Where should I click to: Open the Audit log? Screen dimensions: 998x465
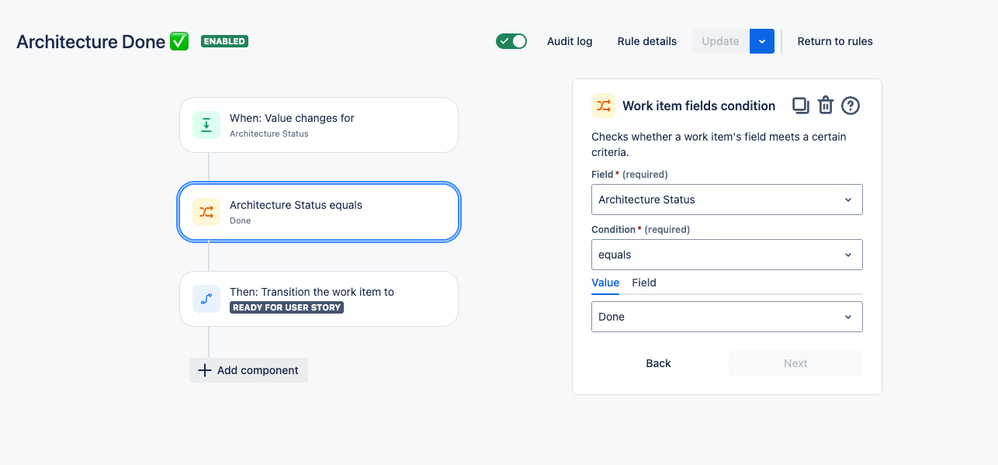point(570,41)
